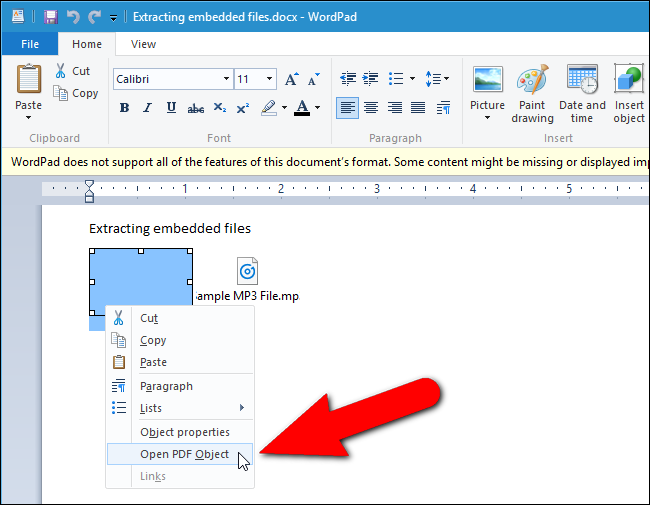Click the text highlight color pen
The image size is (650, 505).
(x=269, y=108)
